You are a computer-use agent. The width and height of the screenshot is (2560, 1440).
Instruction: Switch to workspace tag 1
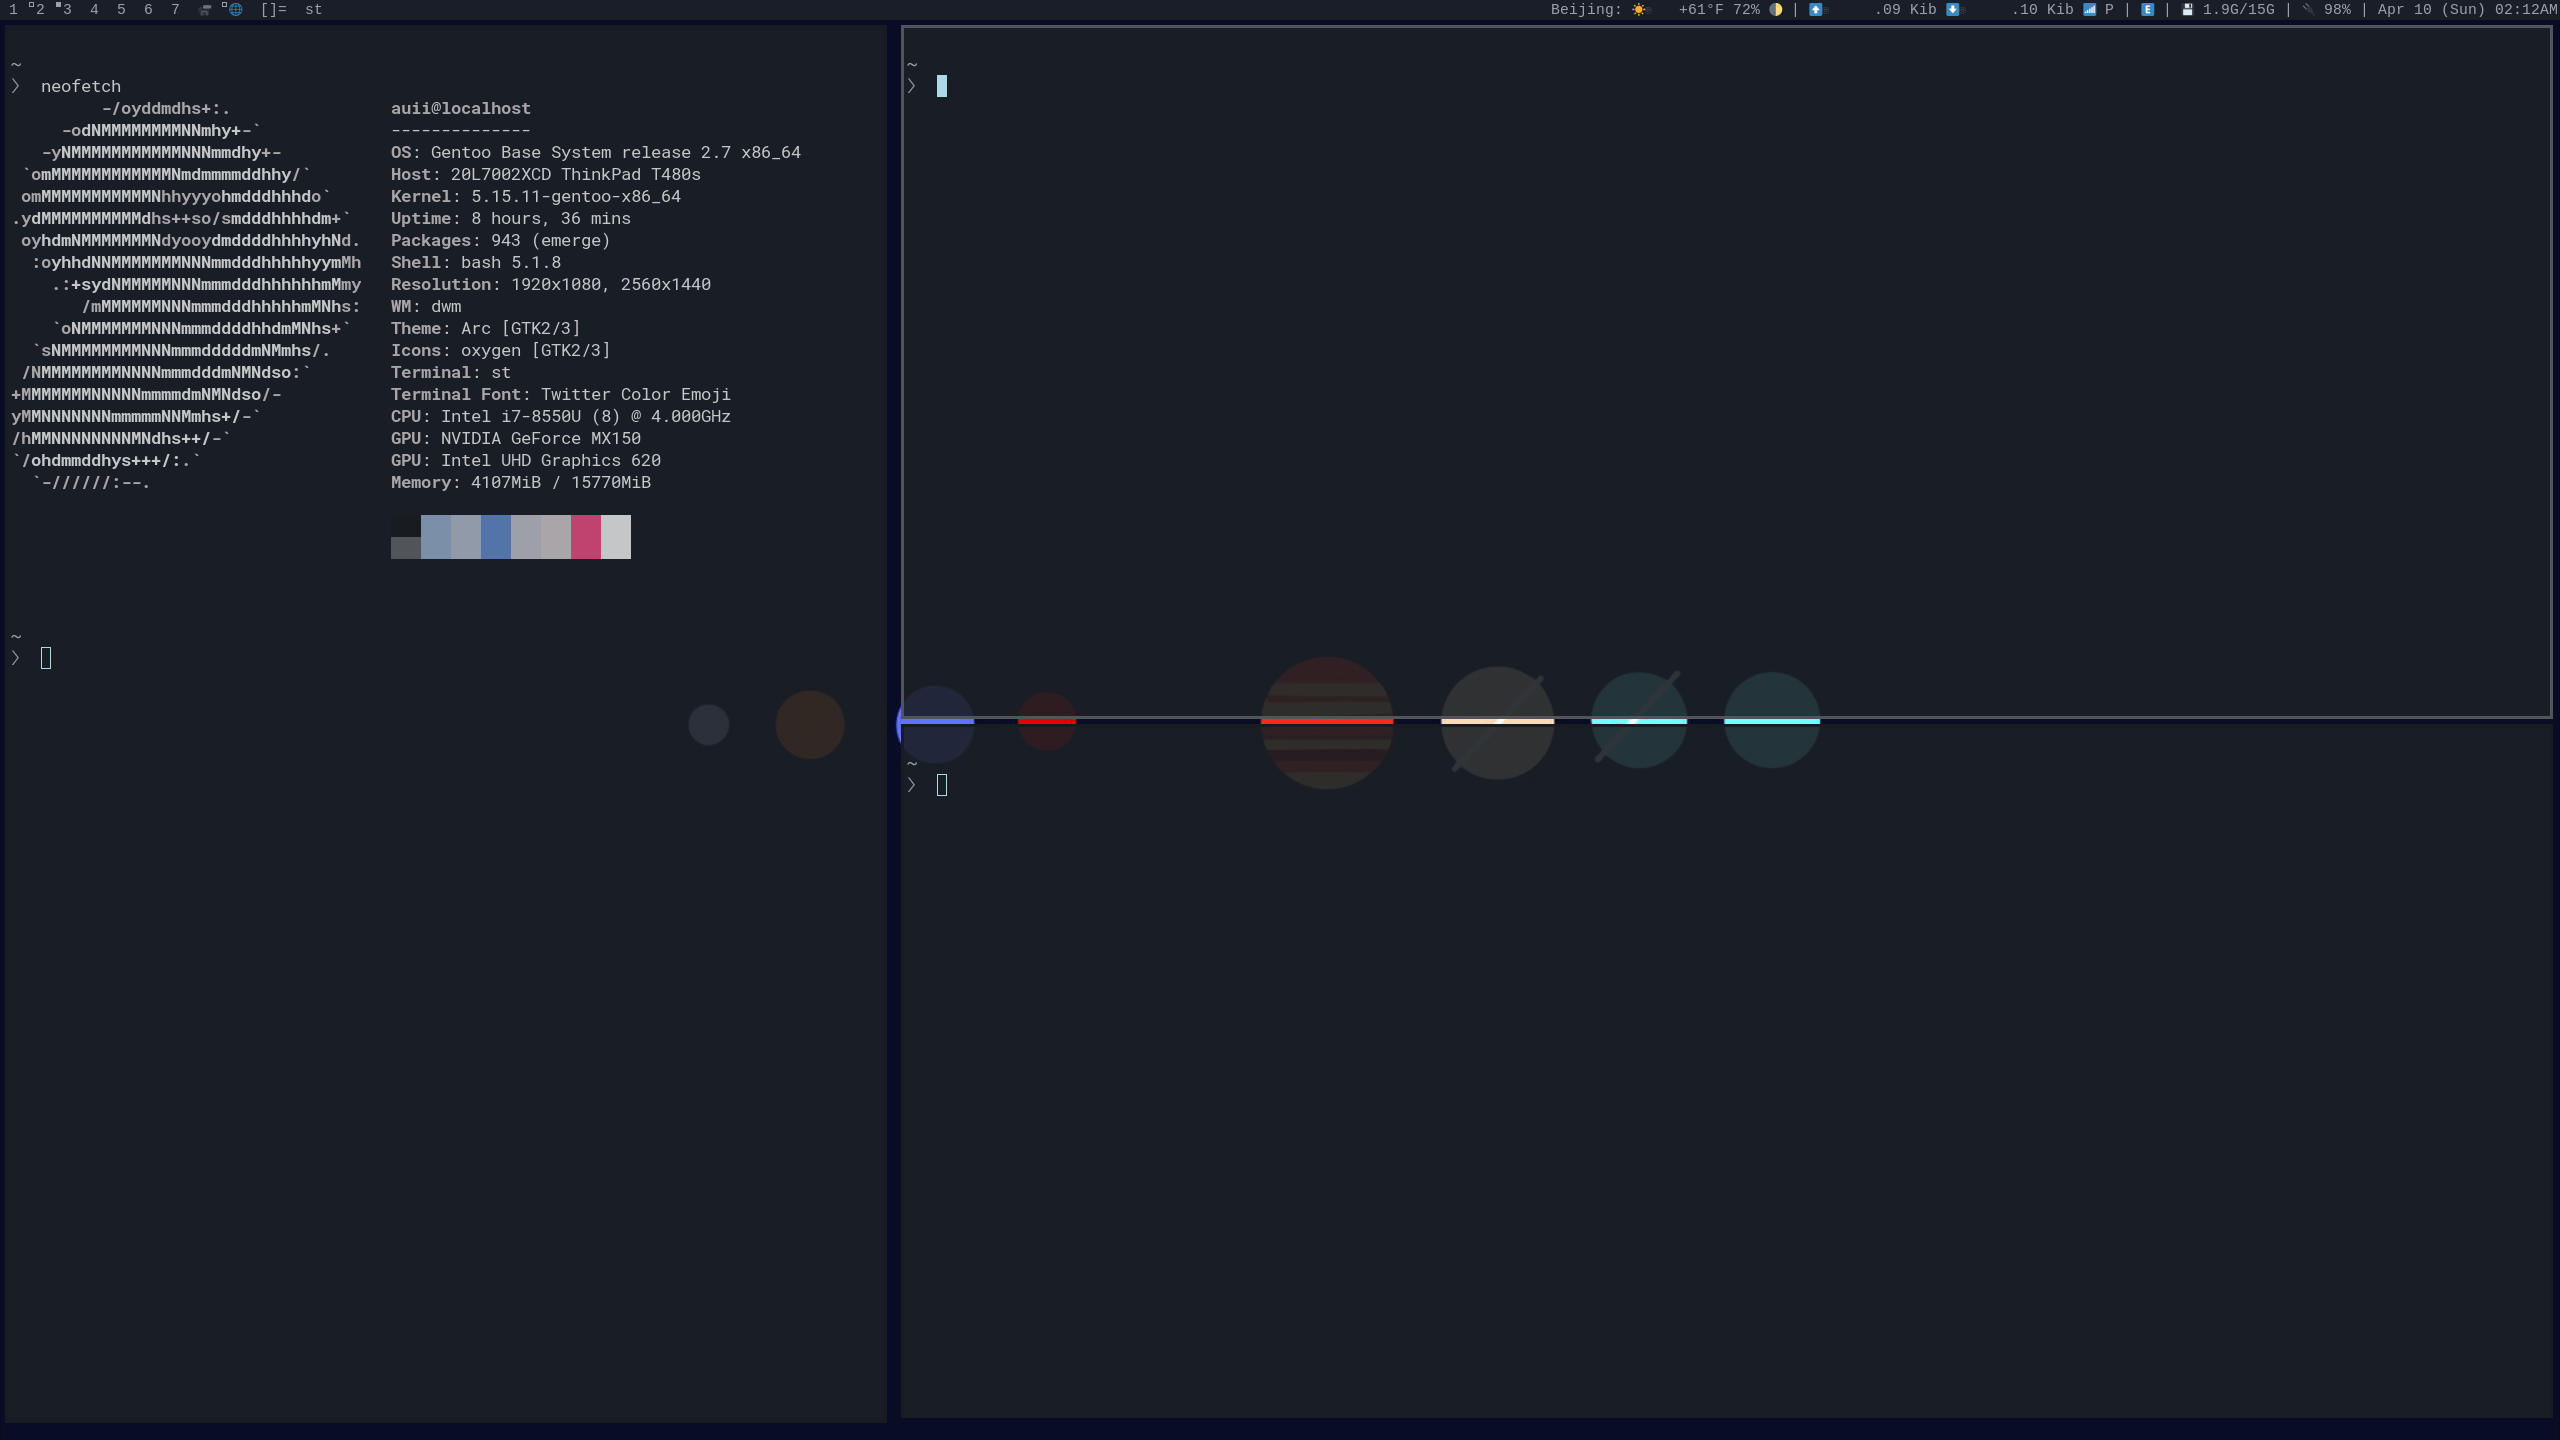coord(13,10)
